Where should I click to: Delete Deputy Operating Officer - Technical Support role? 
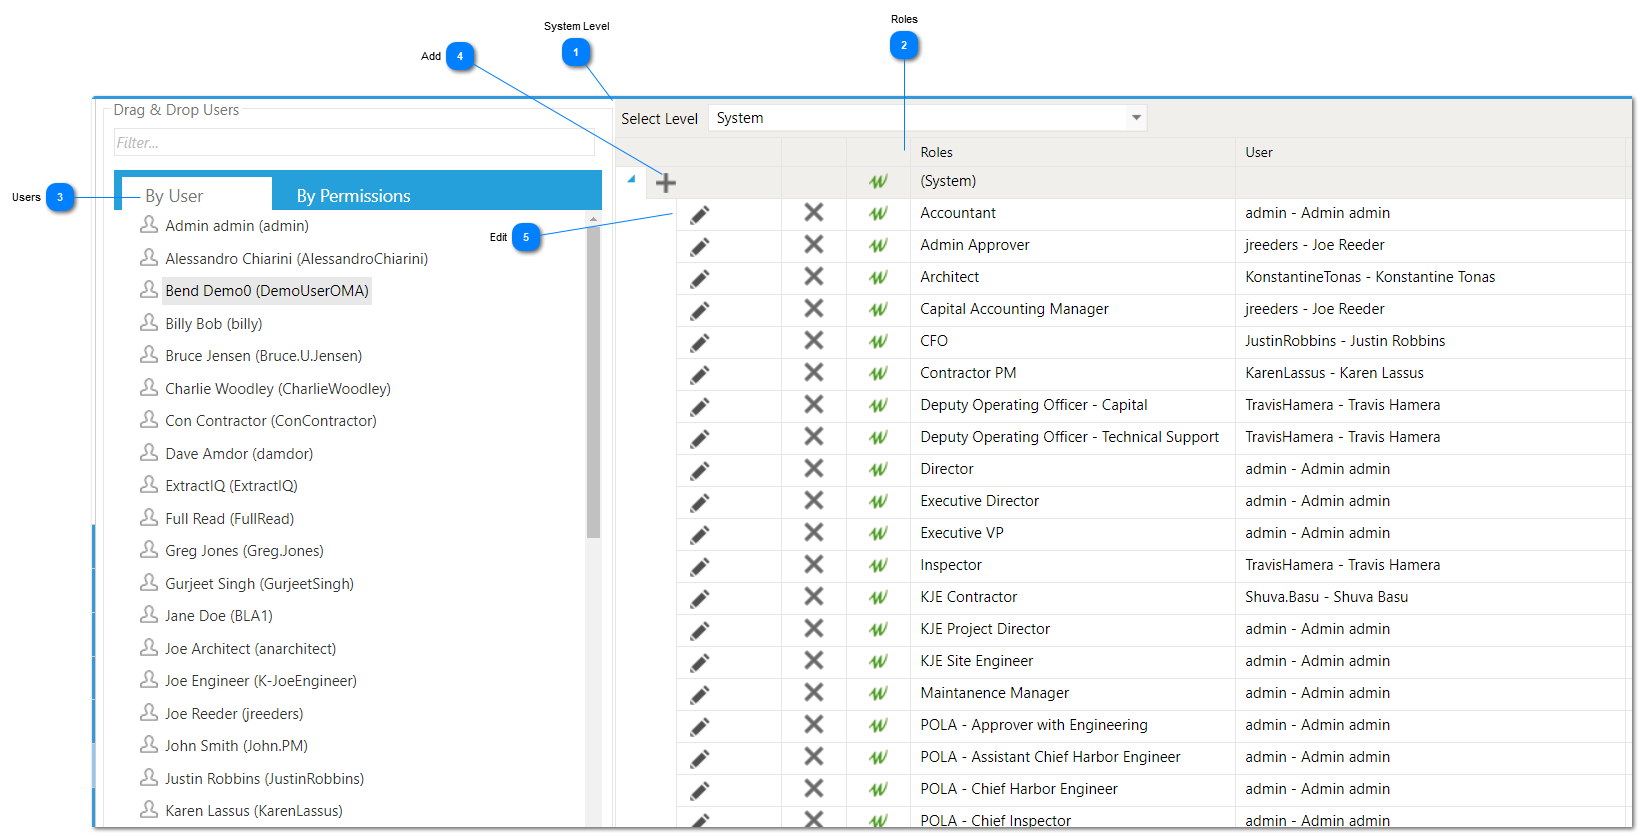coord(814,436)
